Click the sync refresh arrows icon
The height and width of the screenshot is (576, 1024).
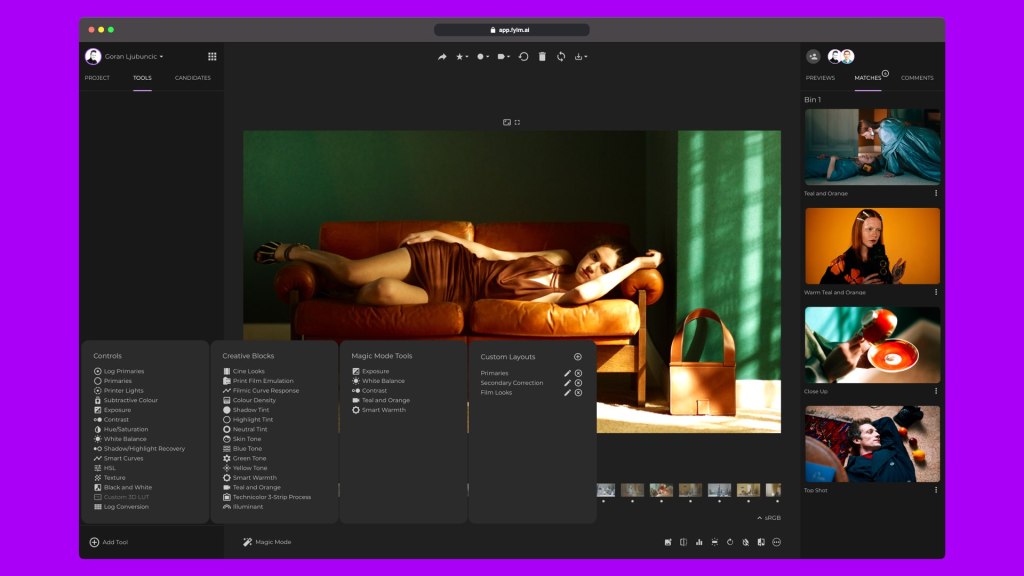click(x=561, y=57)
